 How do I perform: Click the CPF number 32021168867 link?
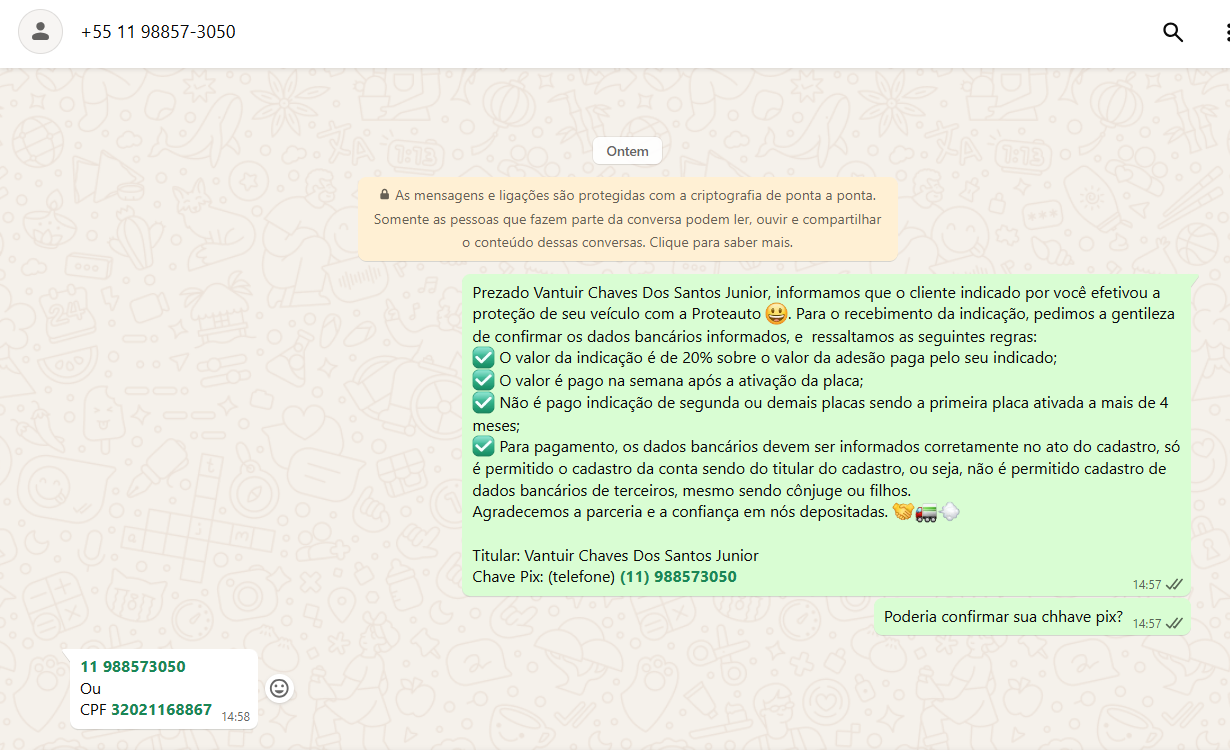click(x=161, y=710)
